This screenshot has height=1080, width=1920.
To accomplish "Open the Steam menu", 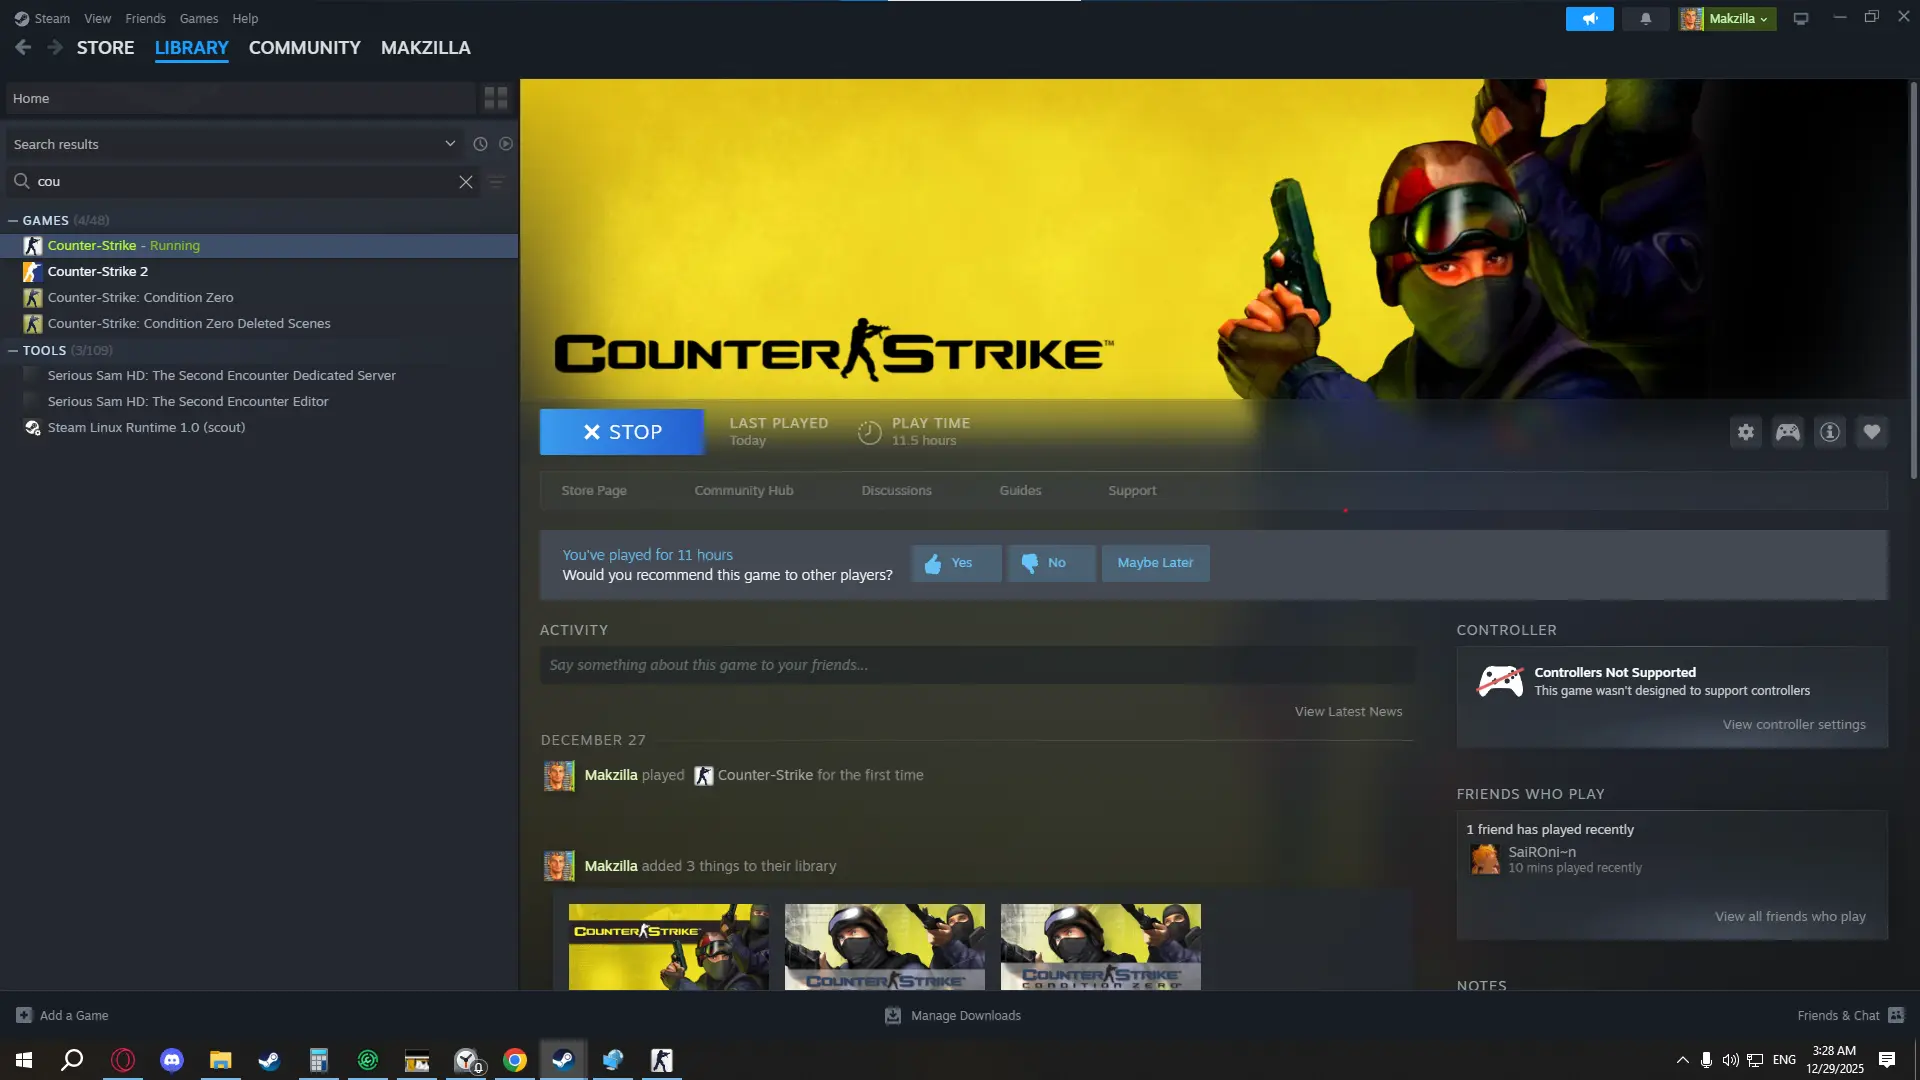I will coord(42,19).
